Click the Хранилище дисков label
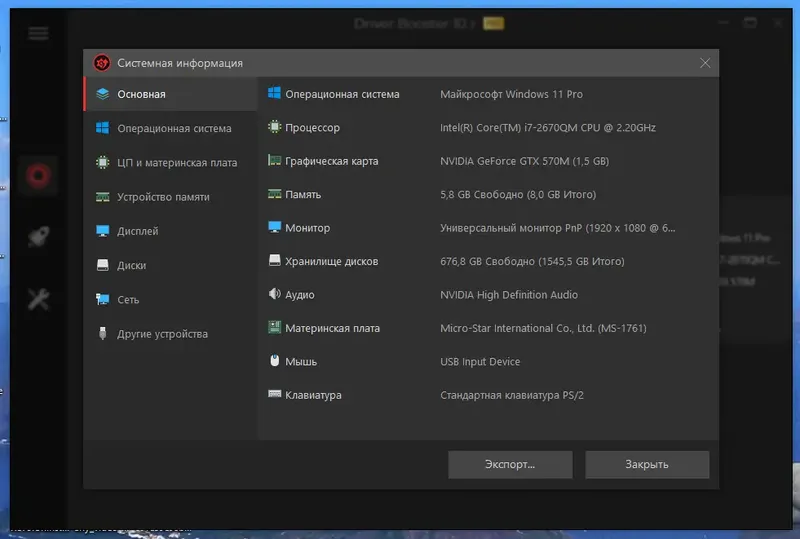 click(x=332, y=261)
